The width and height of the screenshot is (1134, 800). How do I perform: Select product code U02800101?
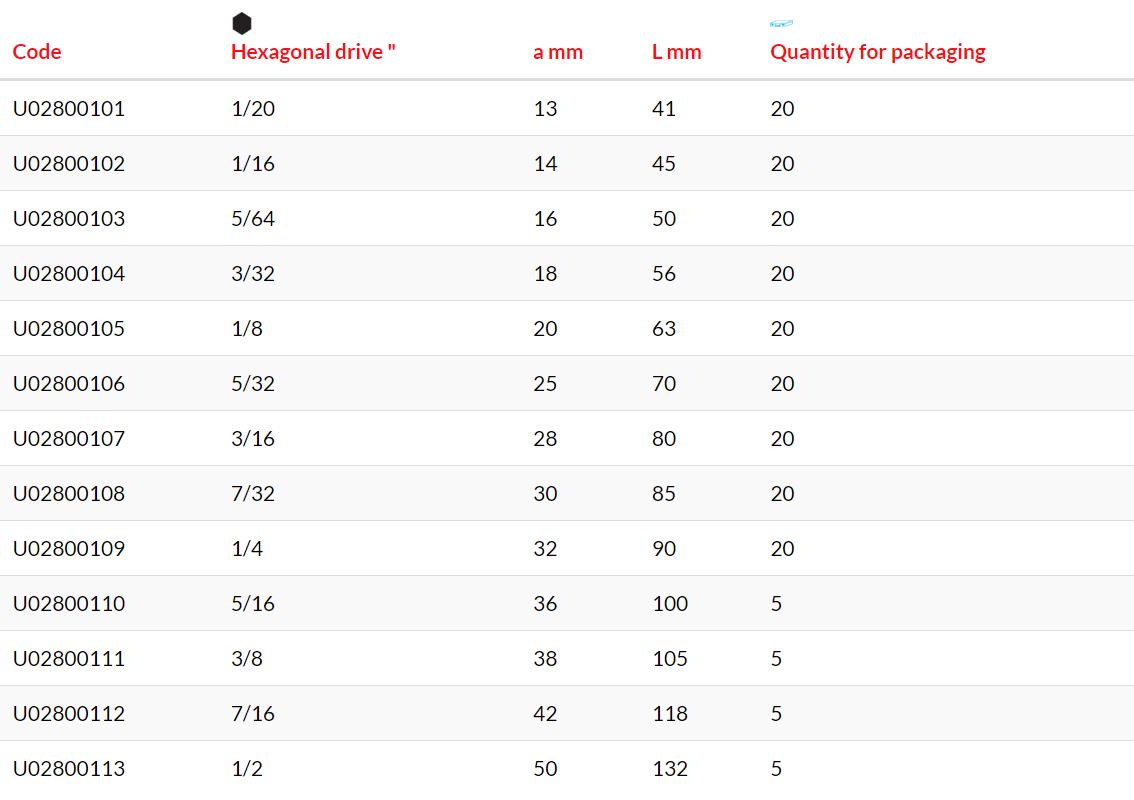pyautogui.click(x=69, y=108)
